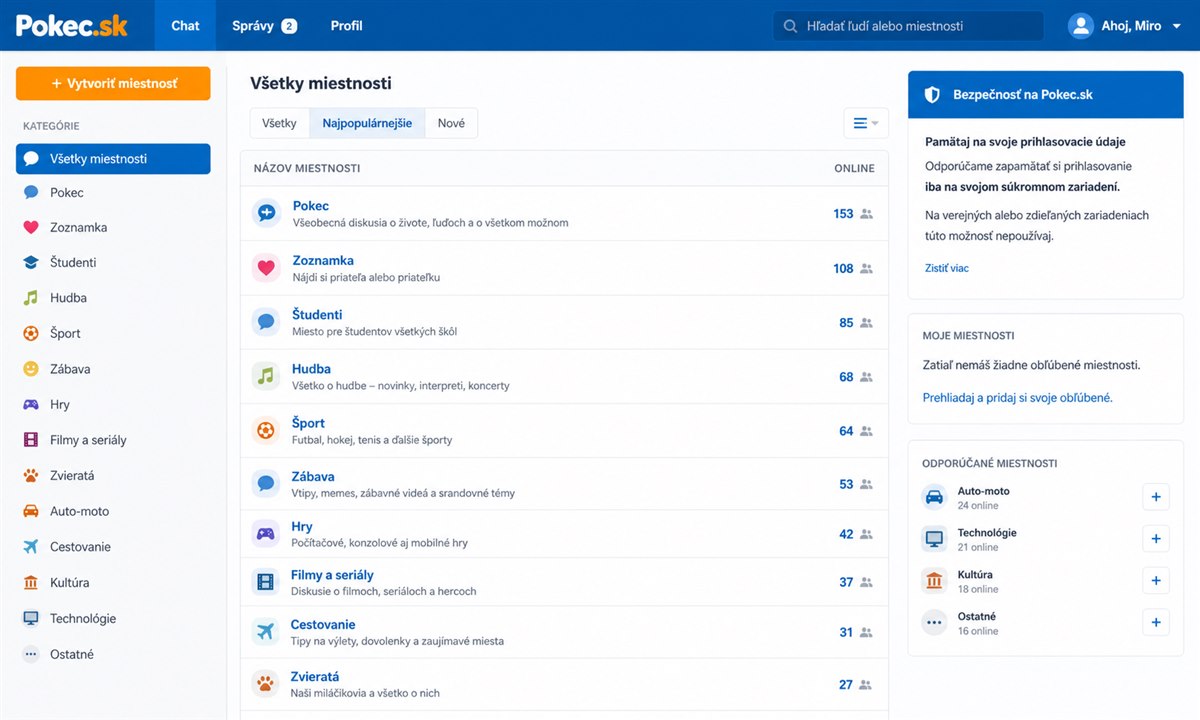Viewport: 1200px width, 720px height.
Task: Select Všetky miestnosti in sidebar
Action: point(113,158)
